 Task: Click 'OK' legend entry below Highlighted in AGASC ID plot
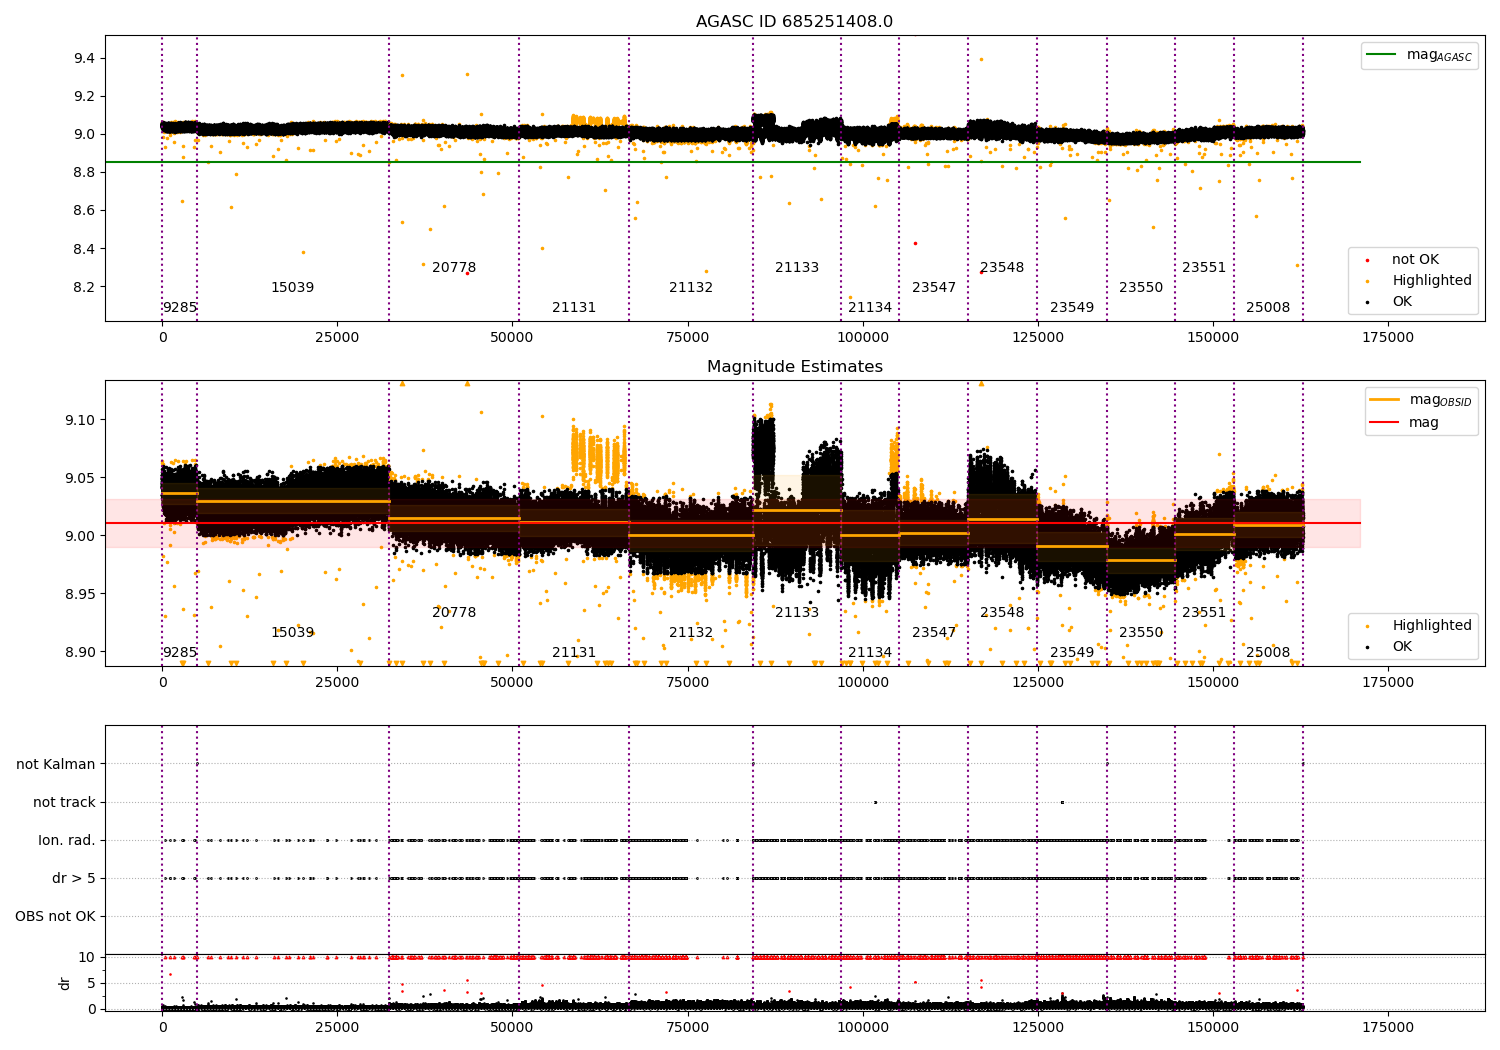1402,302
